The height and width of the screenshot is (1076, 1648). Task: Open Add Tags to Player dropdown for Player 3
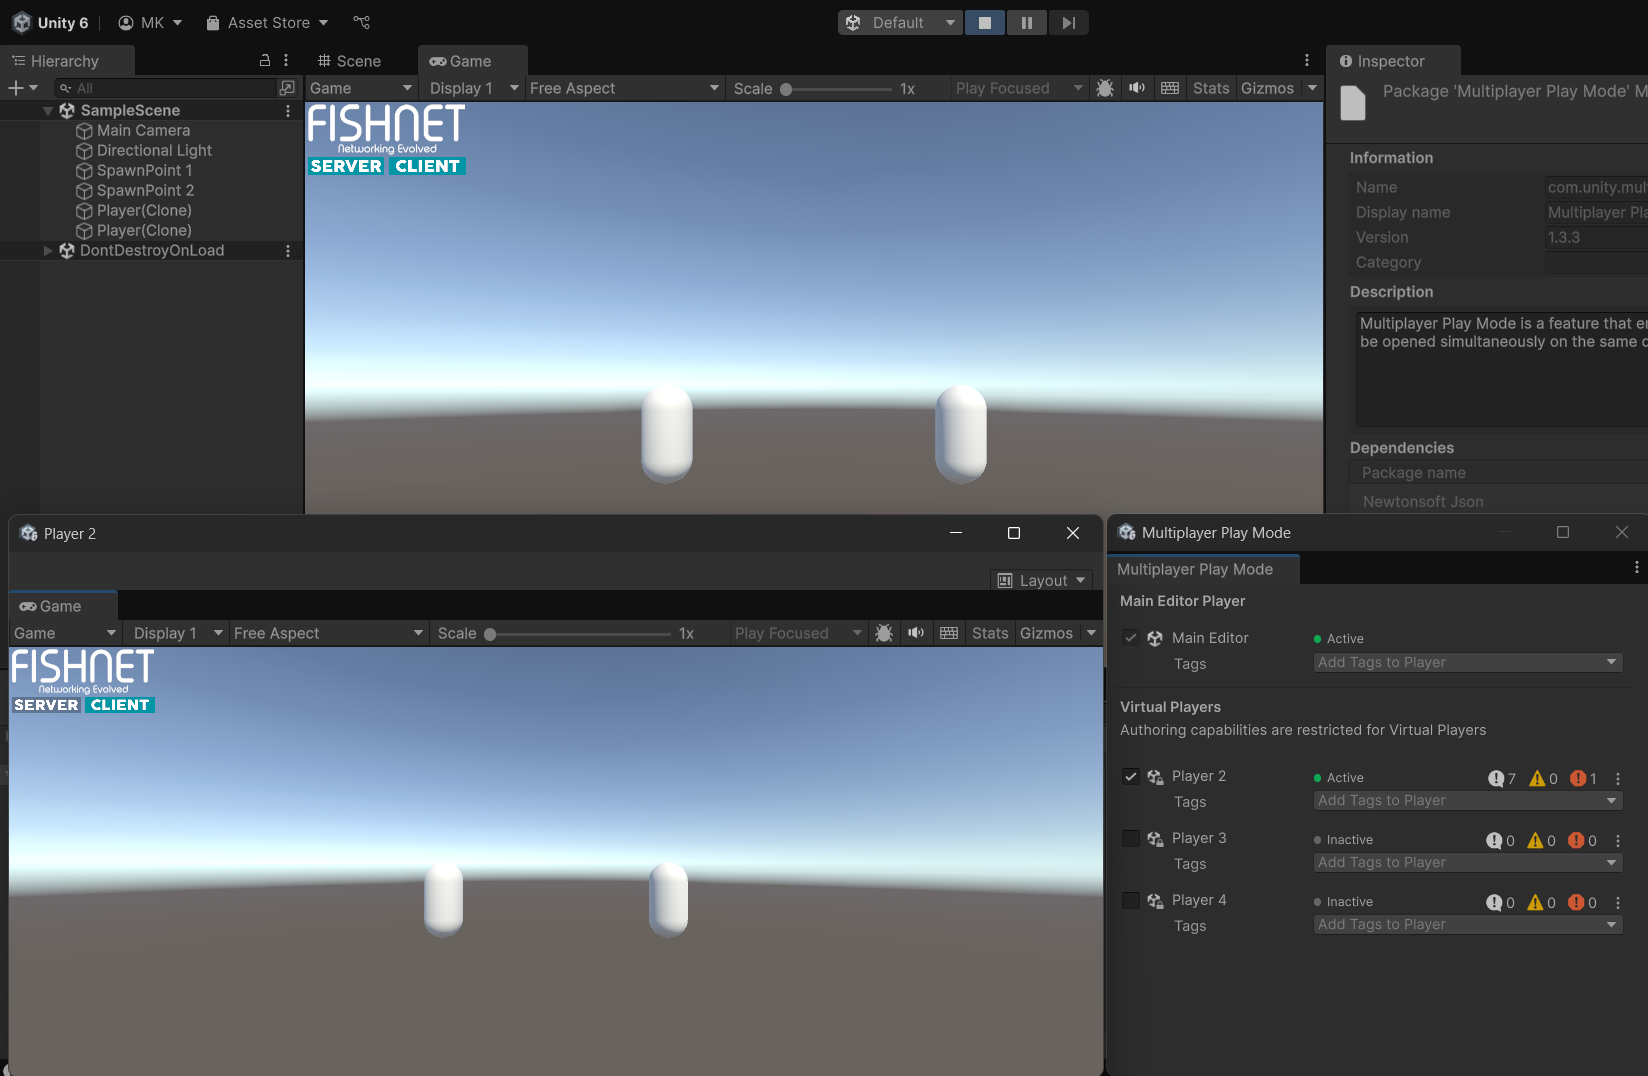coord(1468,863)
